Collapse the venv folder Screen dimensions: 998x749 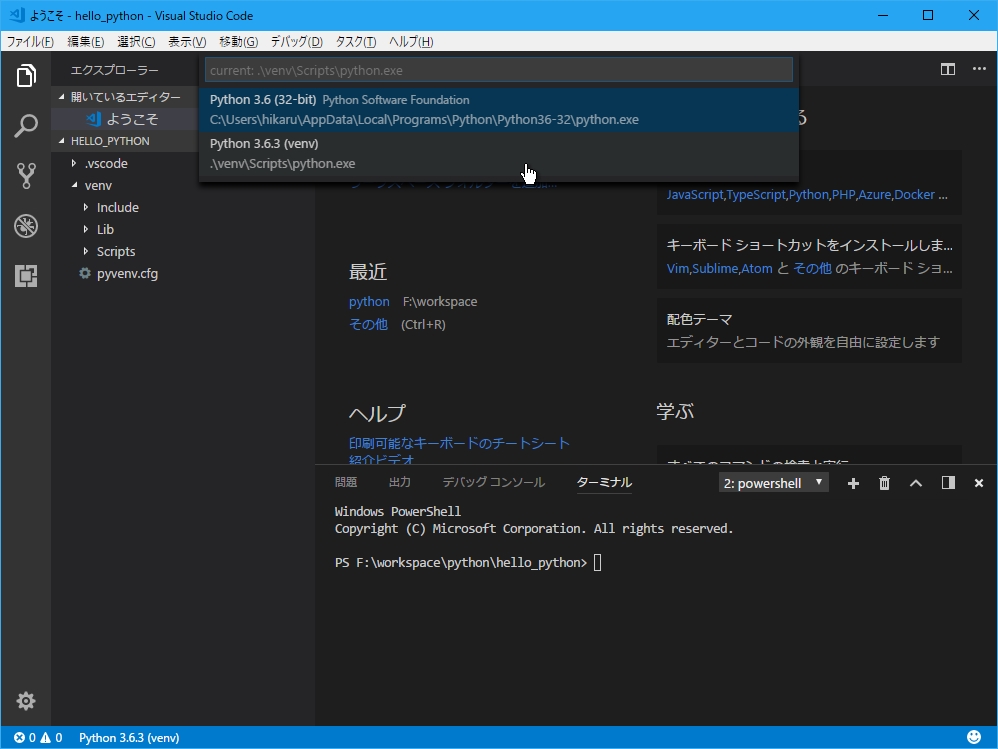74,185
